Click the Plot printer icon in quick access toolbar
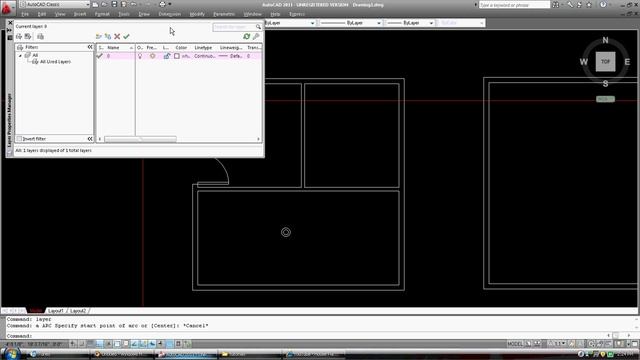Screen dimensions: 640x360 (162, 4)
